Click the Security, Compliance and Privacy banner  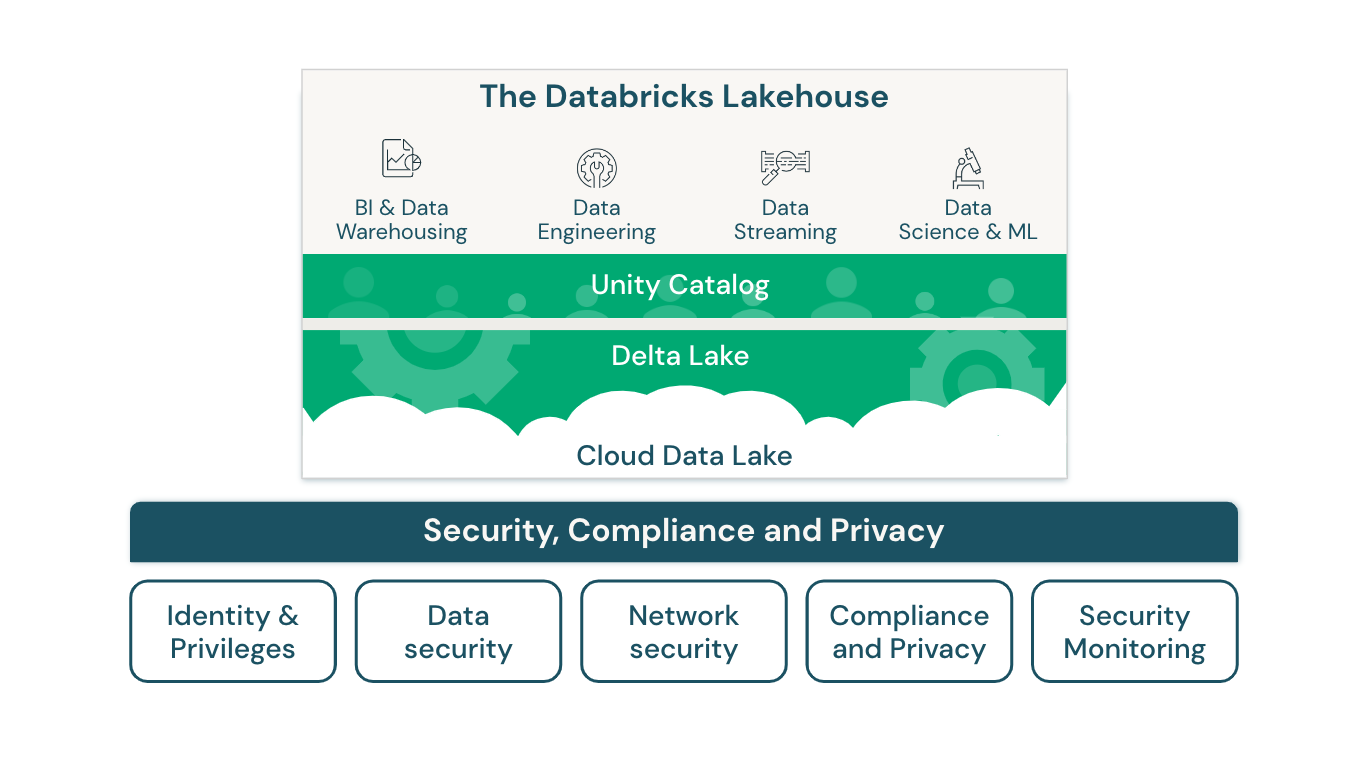click(684, 531)
